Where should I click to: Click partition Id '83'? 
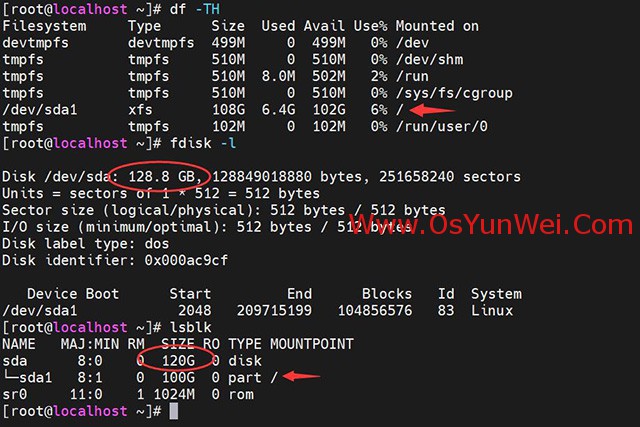pyautogui.click(x=446, y=311)
